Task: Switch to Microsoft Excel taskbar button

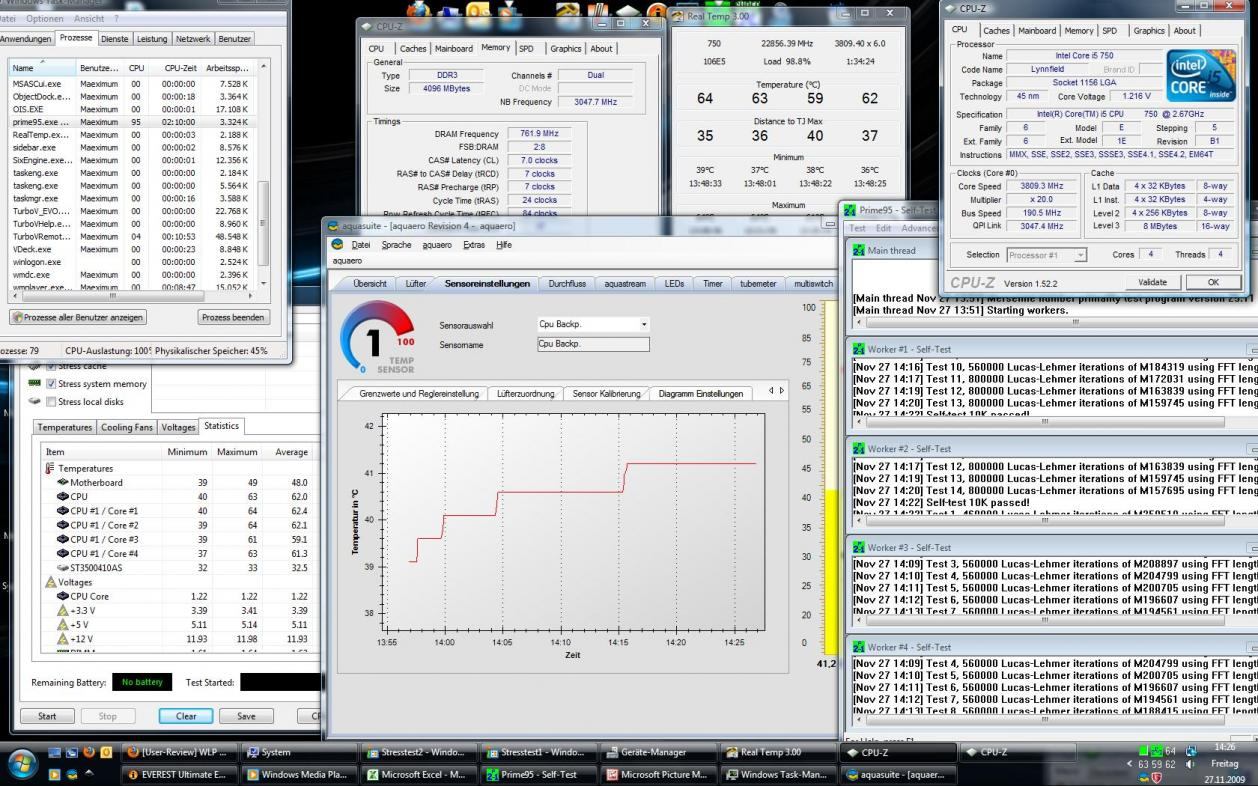Action: click(x=418, y=774)
